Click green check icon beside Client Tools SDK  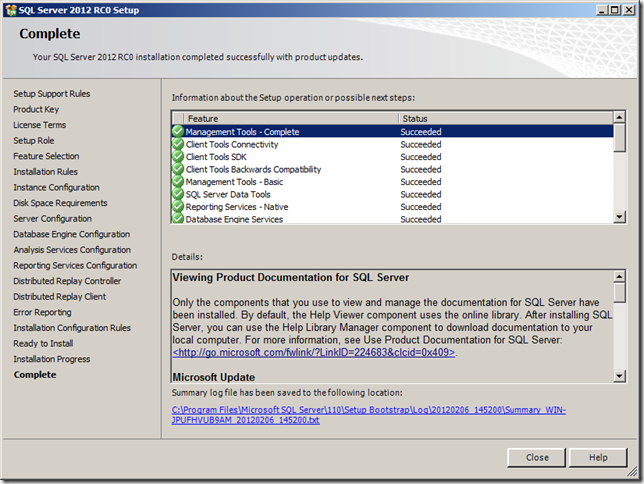(x=178, y=157)
